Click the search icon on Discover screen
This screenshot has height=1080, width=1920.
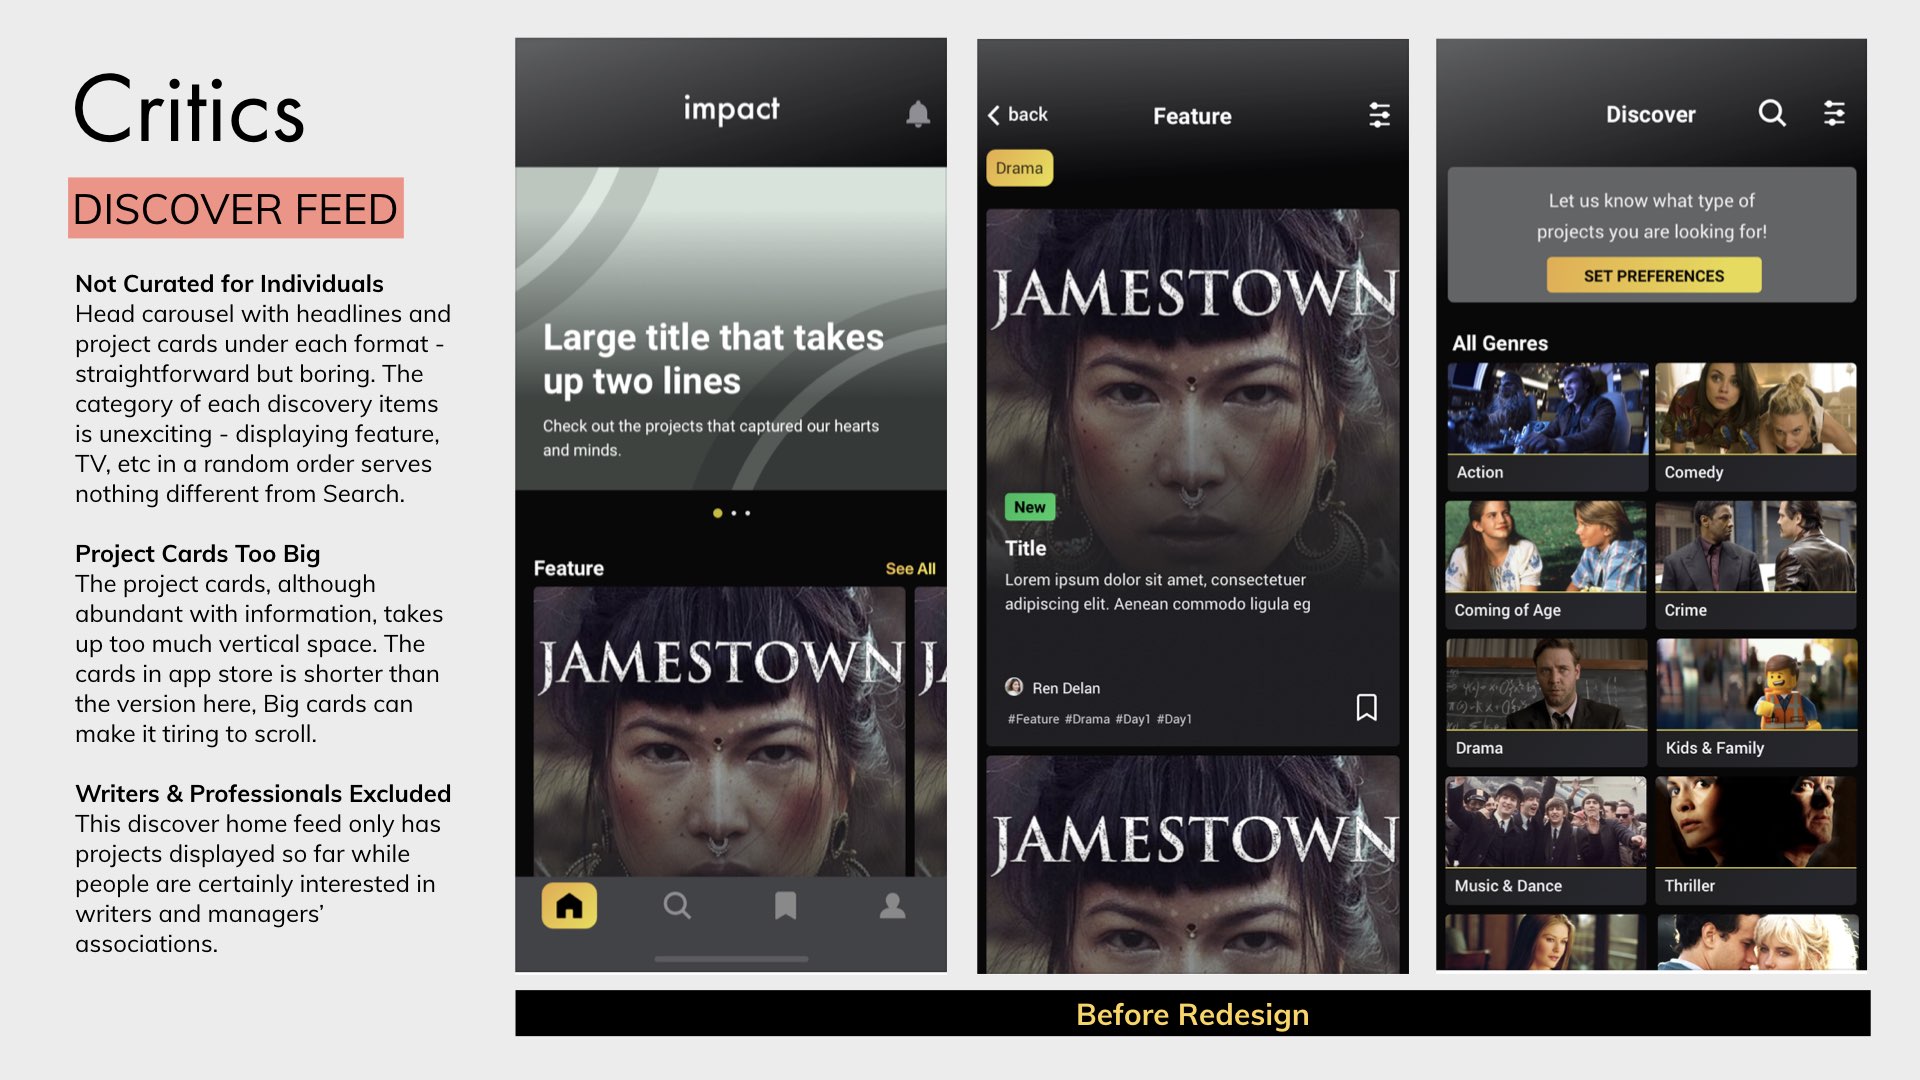point(1771,113)
